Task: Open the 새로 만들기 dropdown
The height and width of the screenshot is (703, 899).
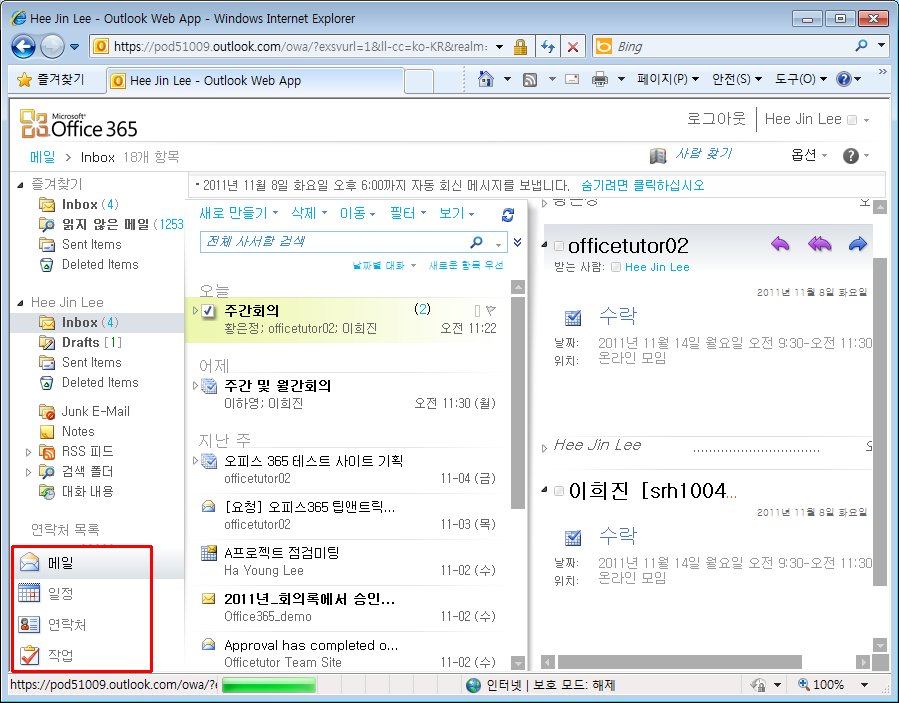Action: coord(239,213)
